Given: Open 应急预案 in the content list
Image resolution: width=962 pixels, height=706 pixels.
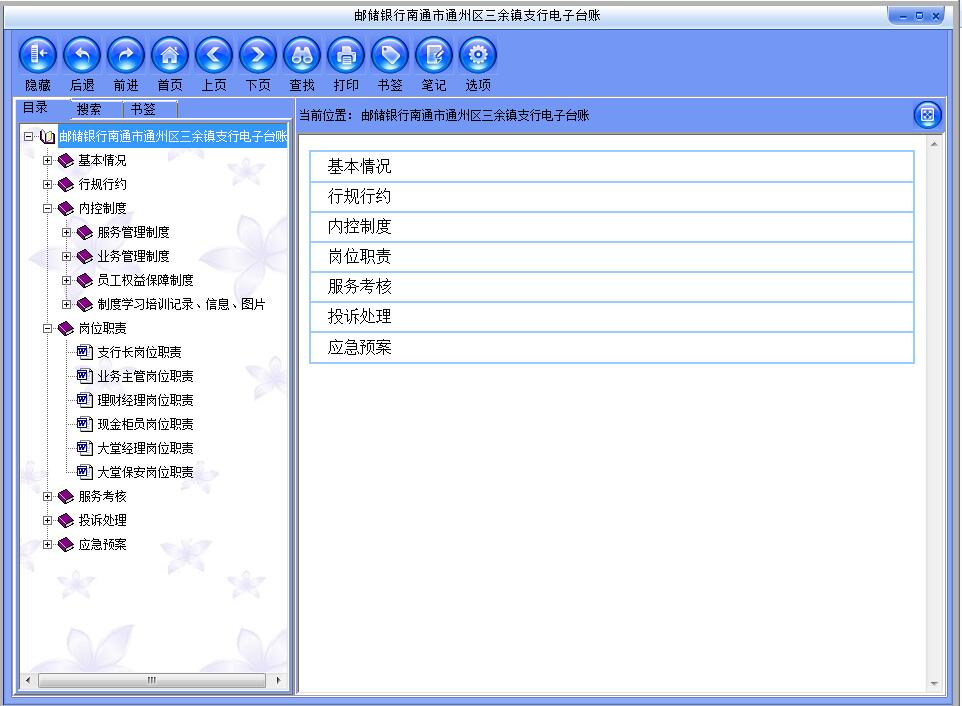Looking at the screenshot, I should (x=612, y=347).
